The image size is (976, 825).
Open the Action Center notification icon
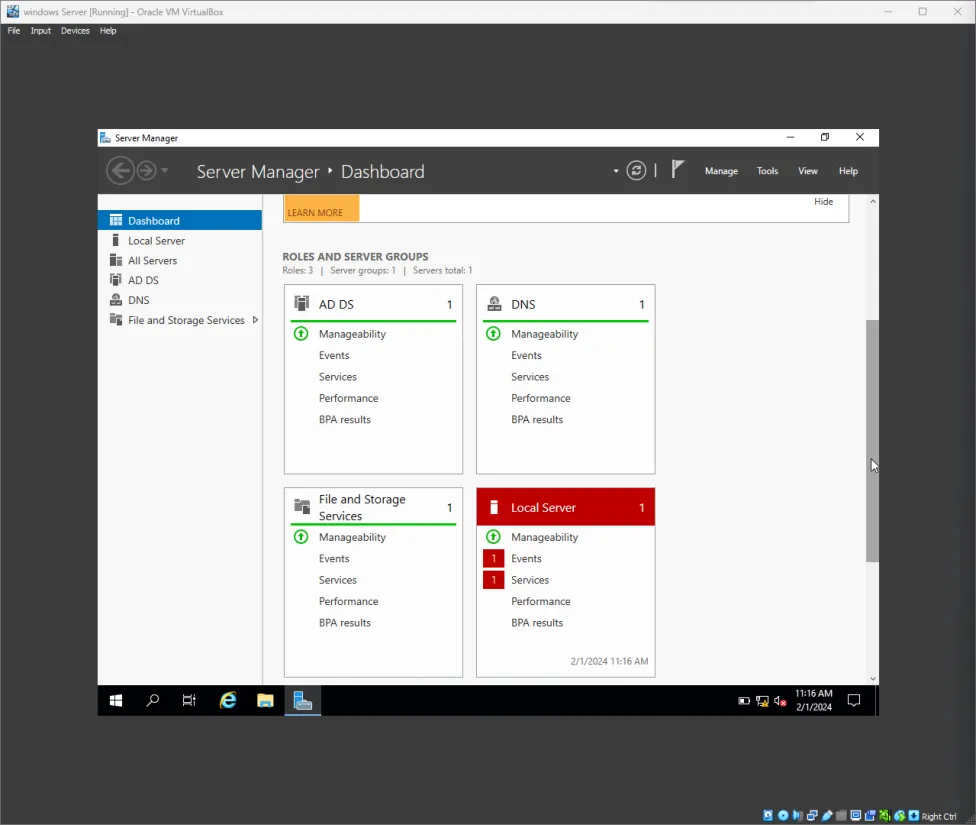(854, 700)
